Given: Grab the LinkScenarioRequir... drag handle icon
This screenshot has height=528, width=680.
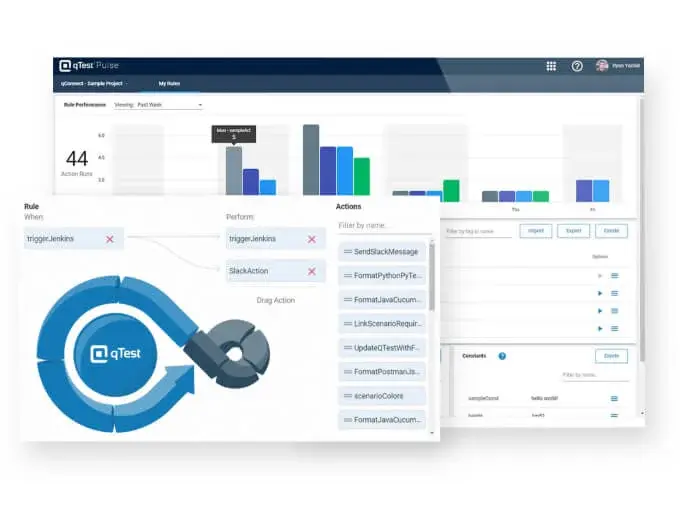Looking at the screenshot, I should 347,324.
